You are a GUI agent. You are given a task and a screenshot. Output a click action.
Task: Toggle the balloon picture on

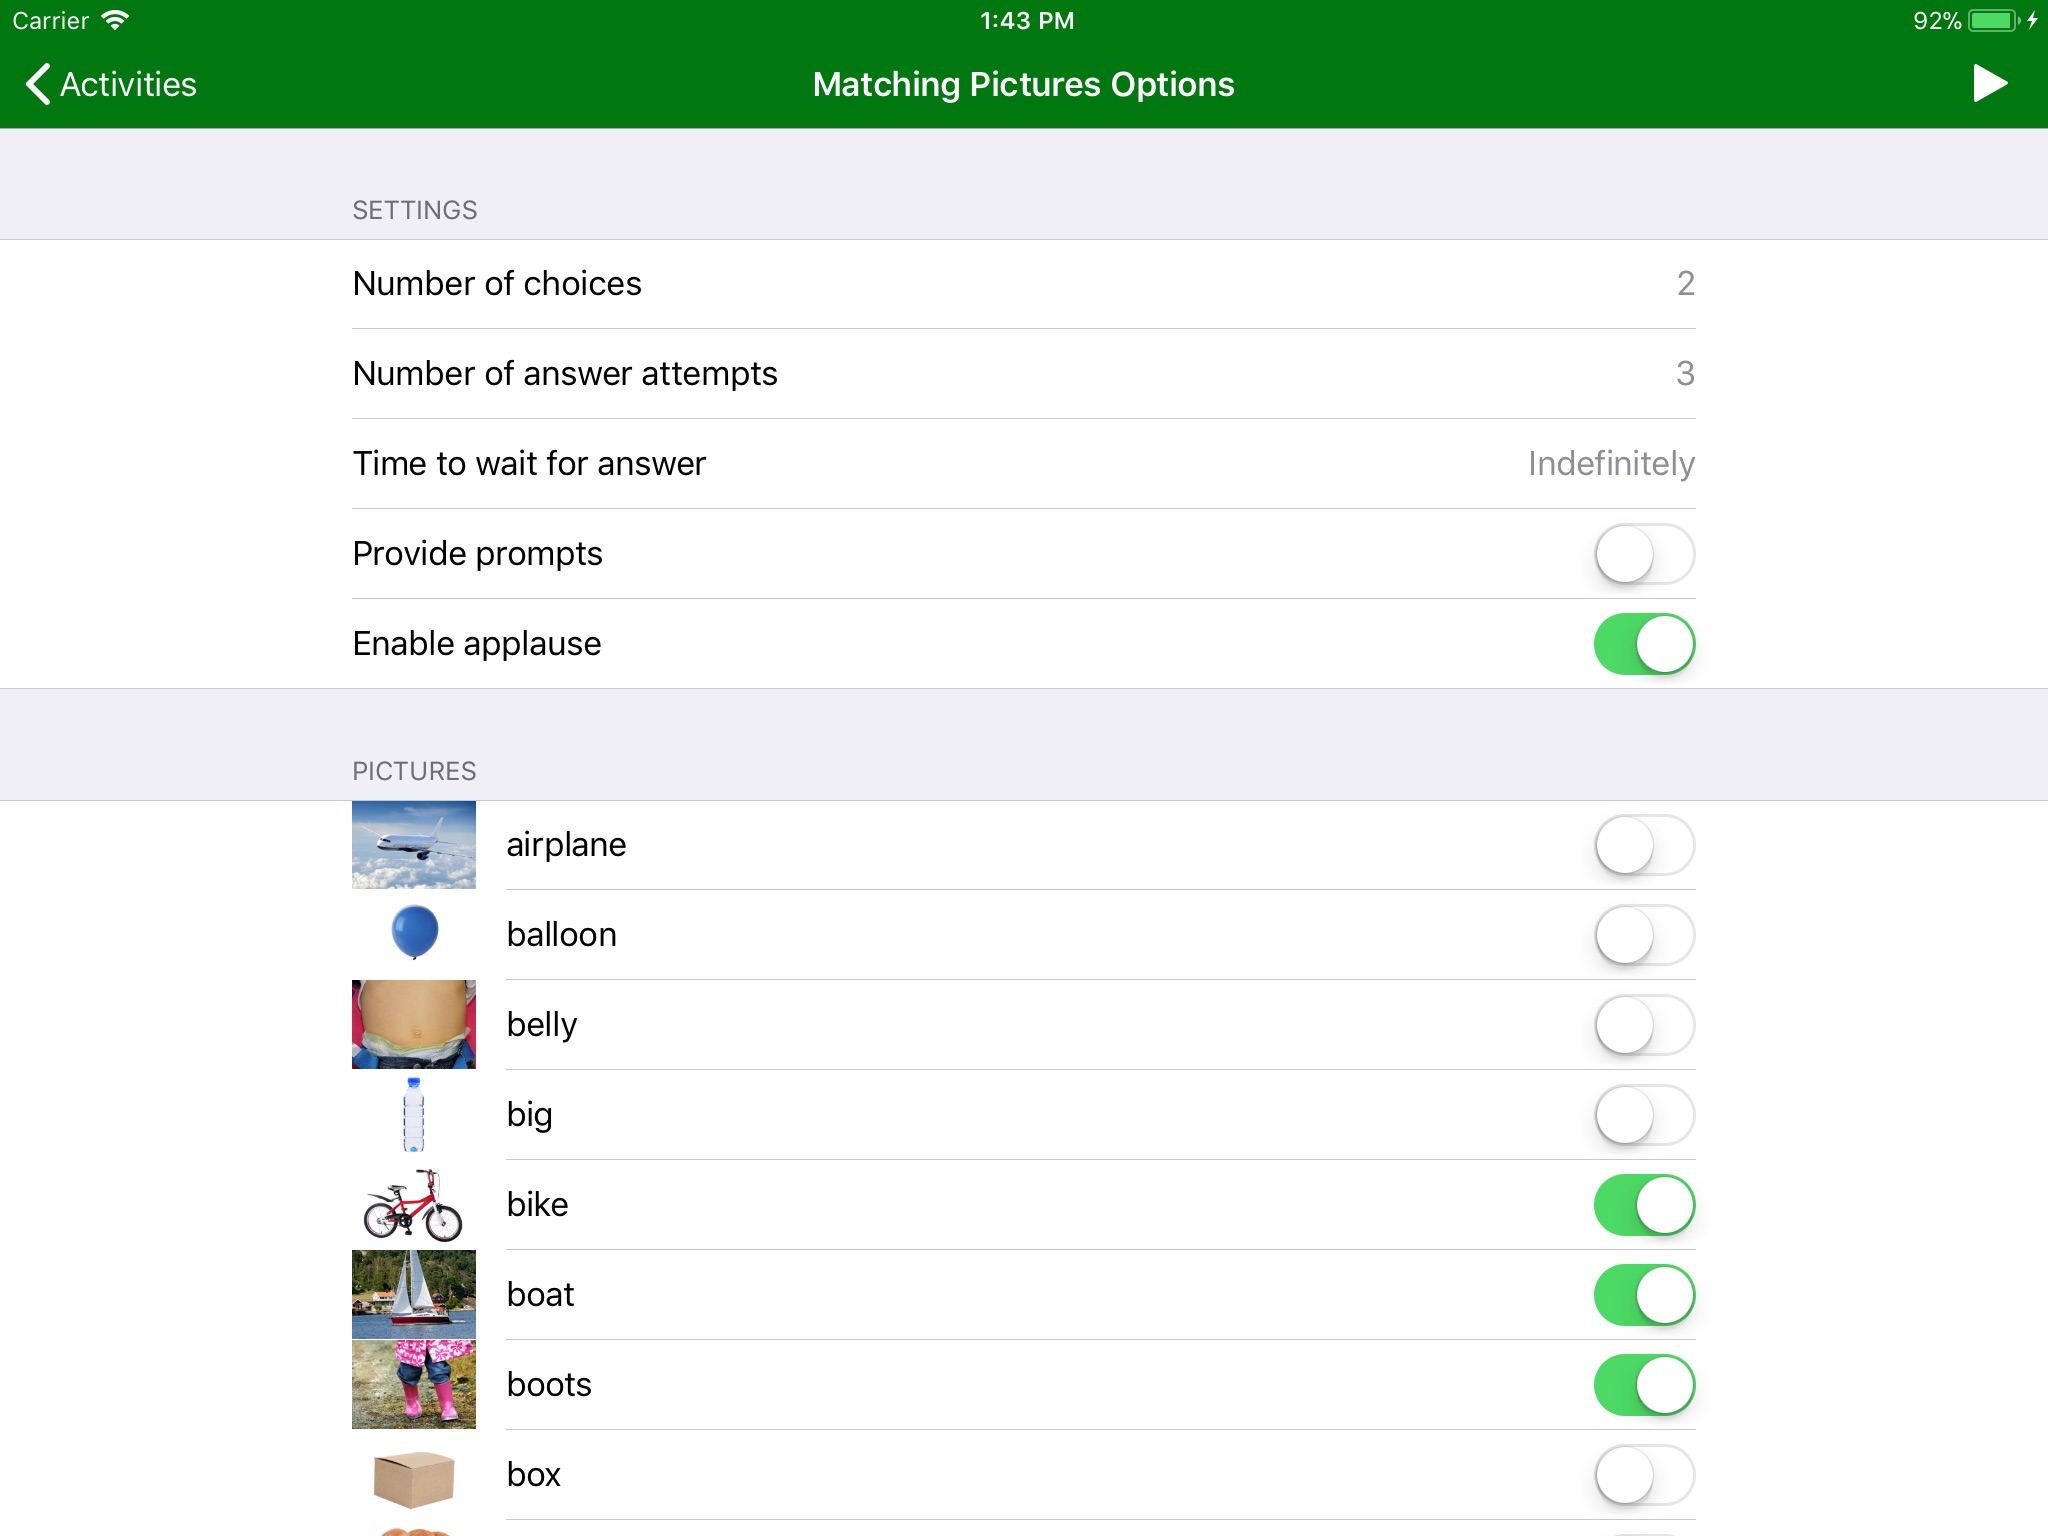coord(1643,933)
